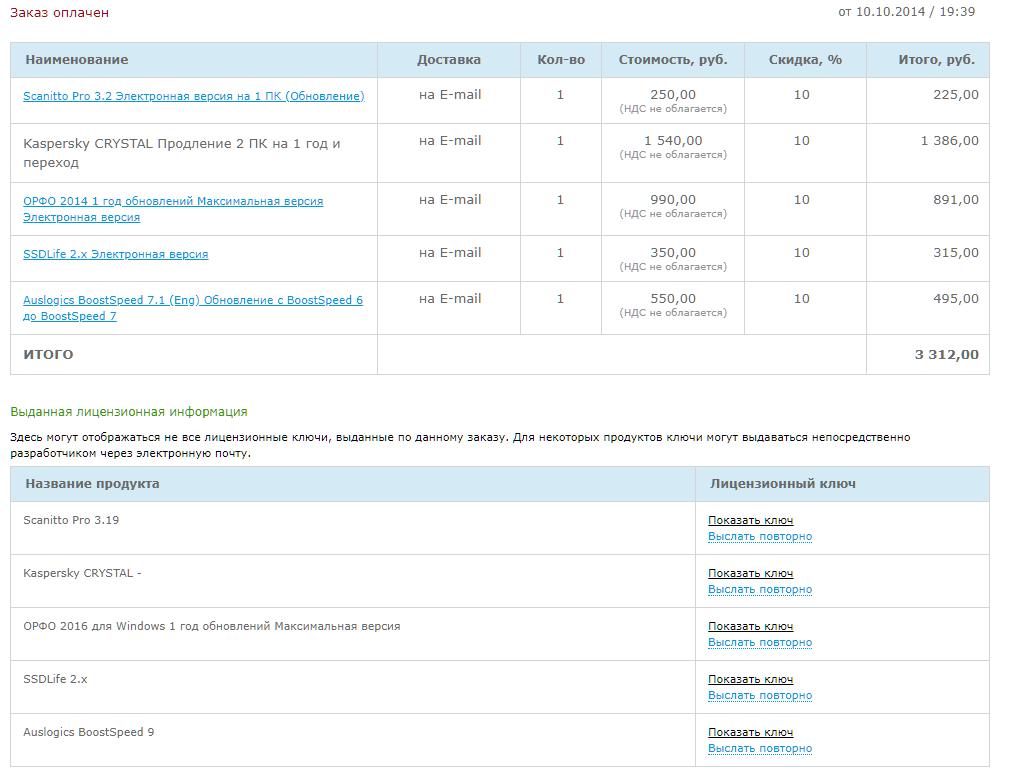The width and height of the screenshot is (1022, 781).
Task: Select Auslogics BoostSpeed 9 product name
Action: pyautogui.click(x=89, y=732)
